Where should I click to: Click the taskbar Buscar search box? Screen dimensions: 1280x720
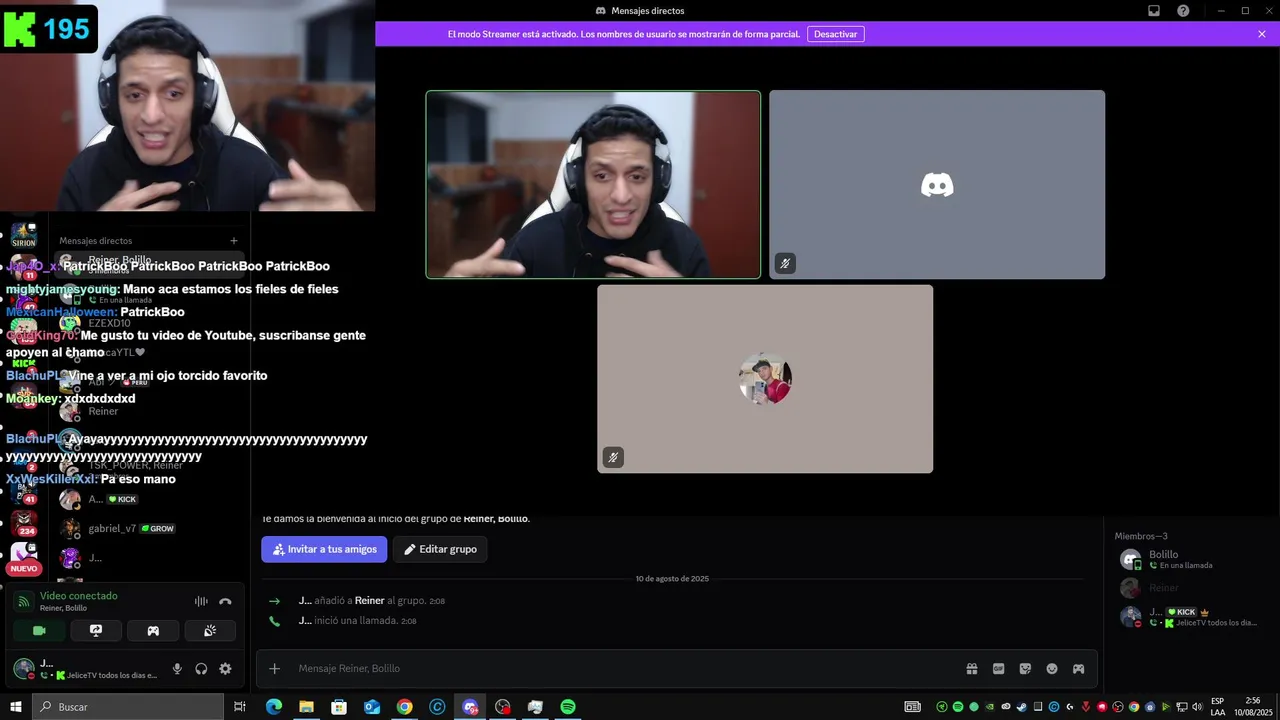click(x=128, y=707)
